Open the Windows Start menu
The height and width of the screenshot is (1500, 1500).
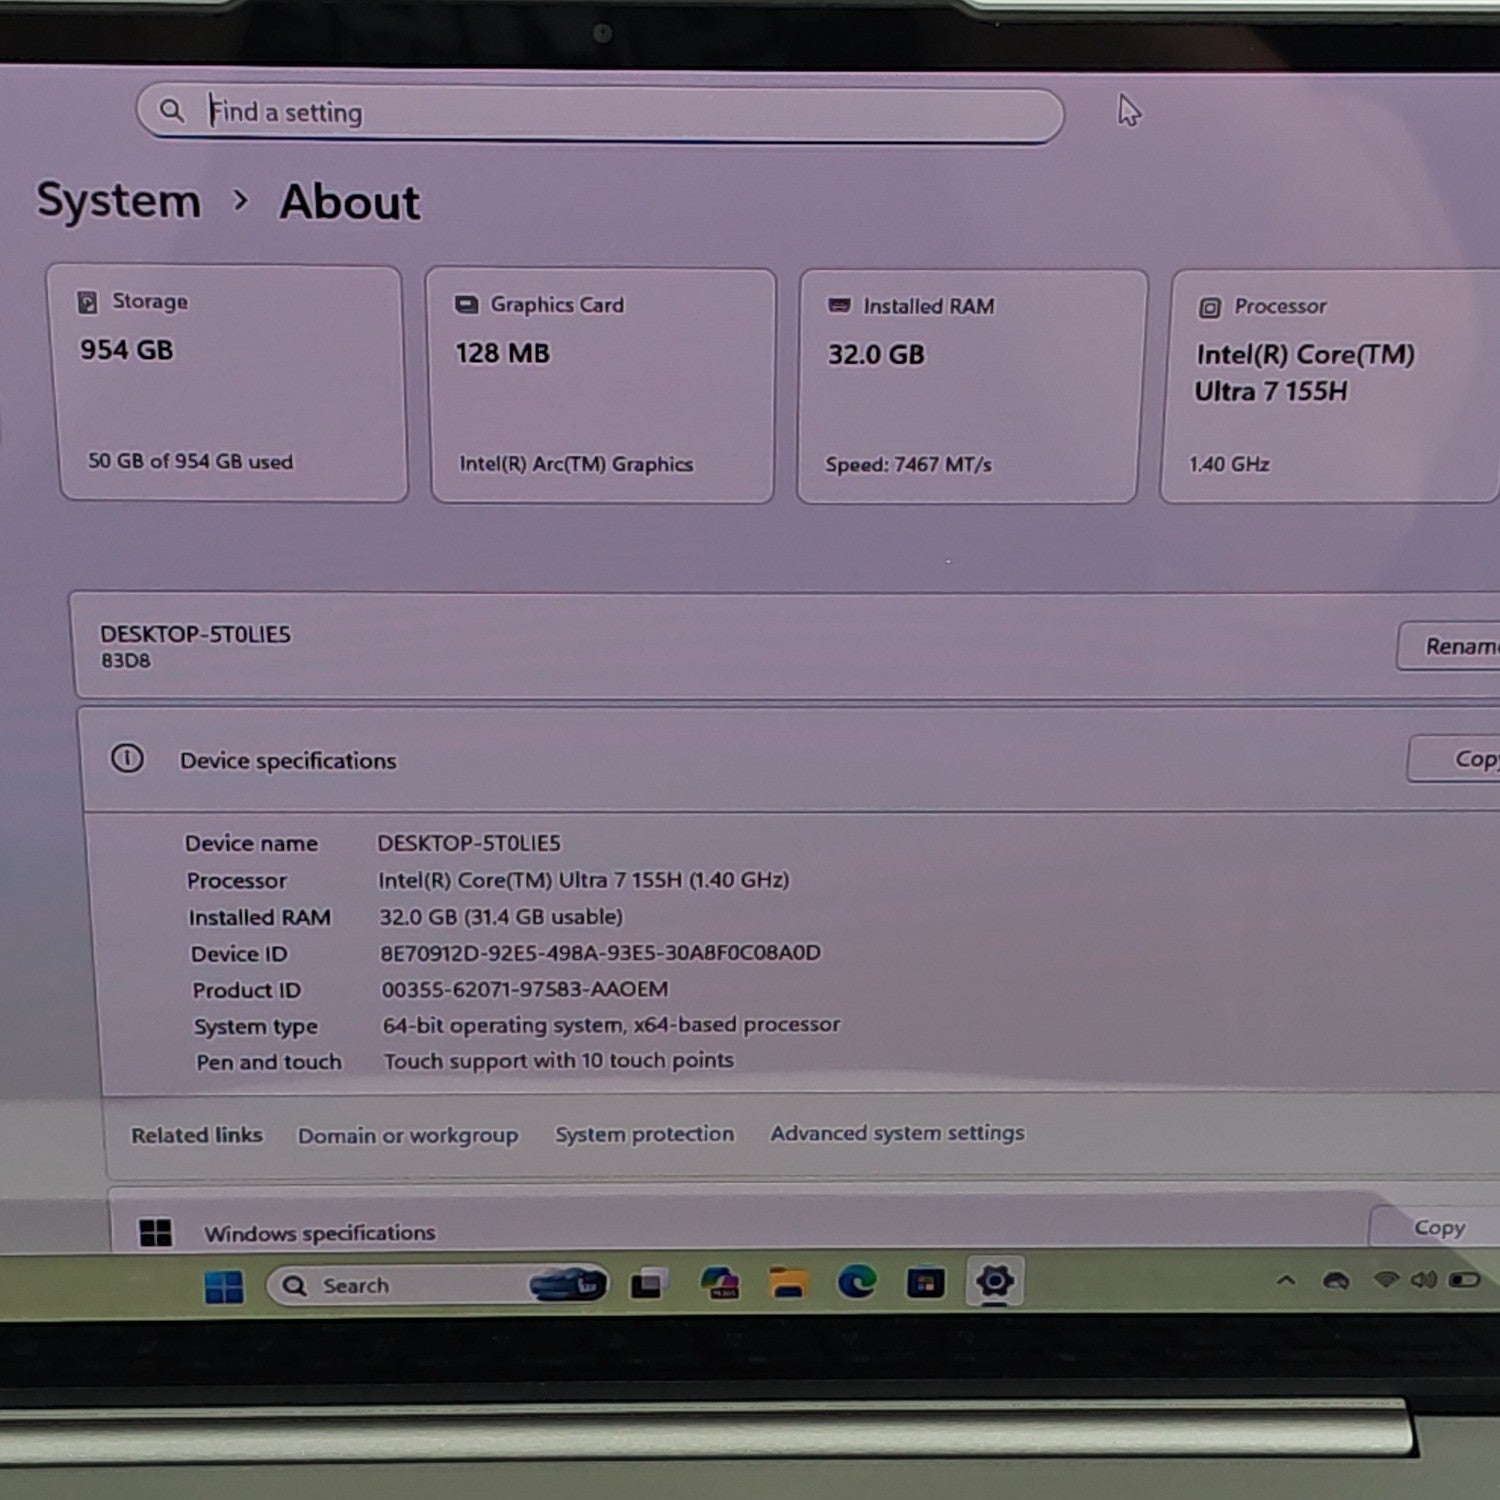click(x=224, y=1286)
